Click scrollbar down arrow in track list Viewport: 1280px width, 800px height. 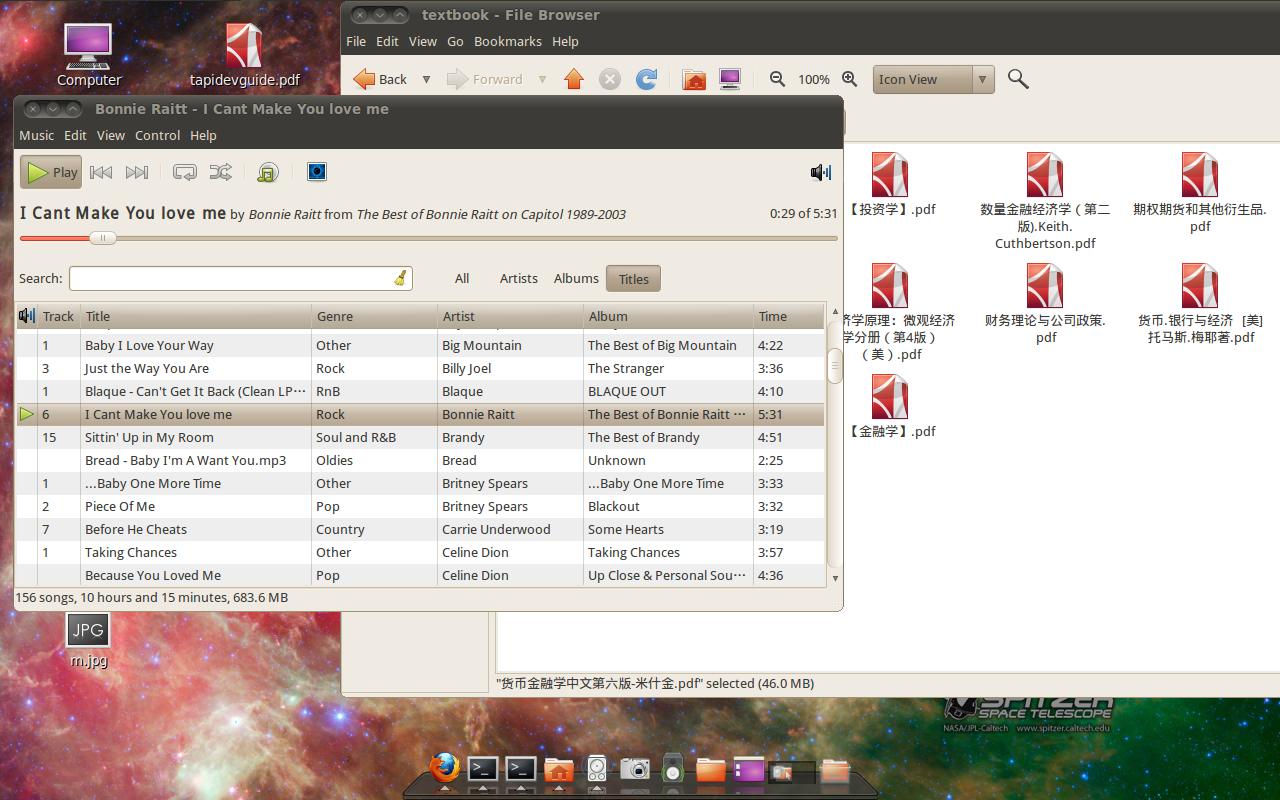coord(835,578)
